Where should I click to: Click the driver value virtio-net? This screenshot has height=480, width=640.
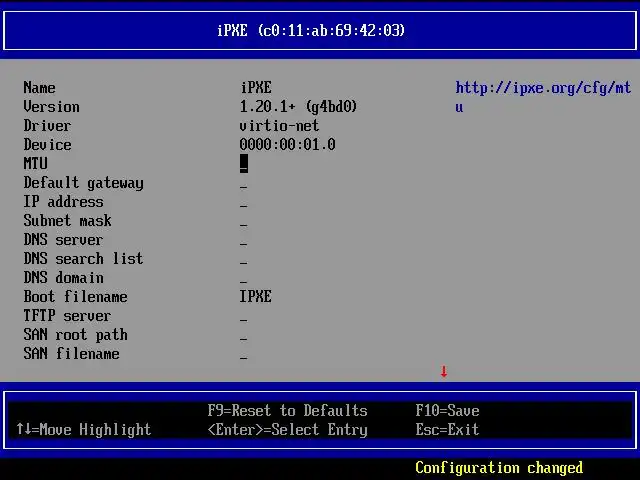279,126
